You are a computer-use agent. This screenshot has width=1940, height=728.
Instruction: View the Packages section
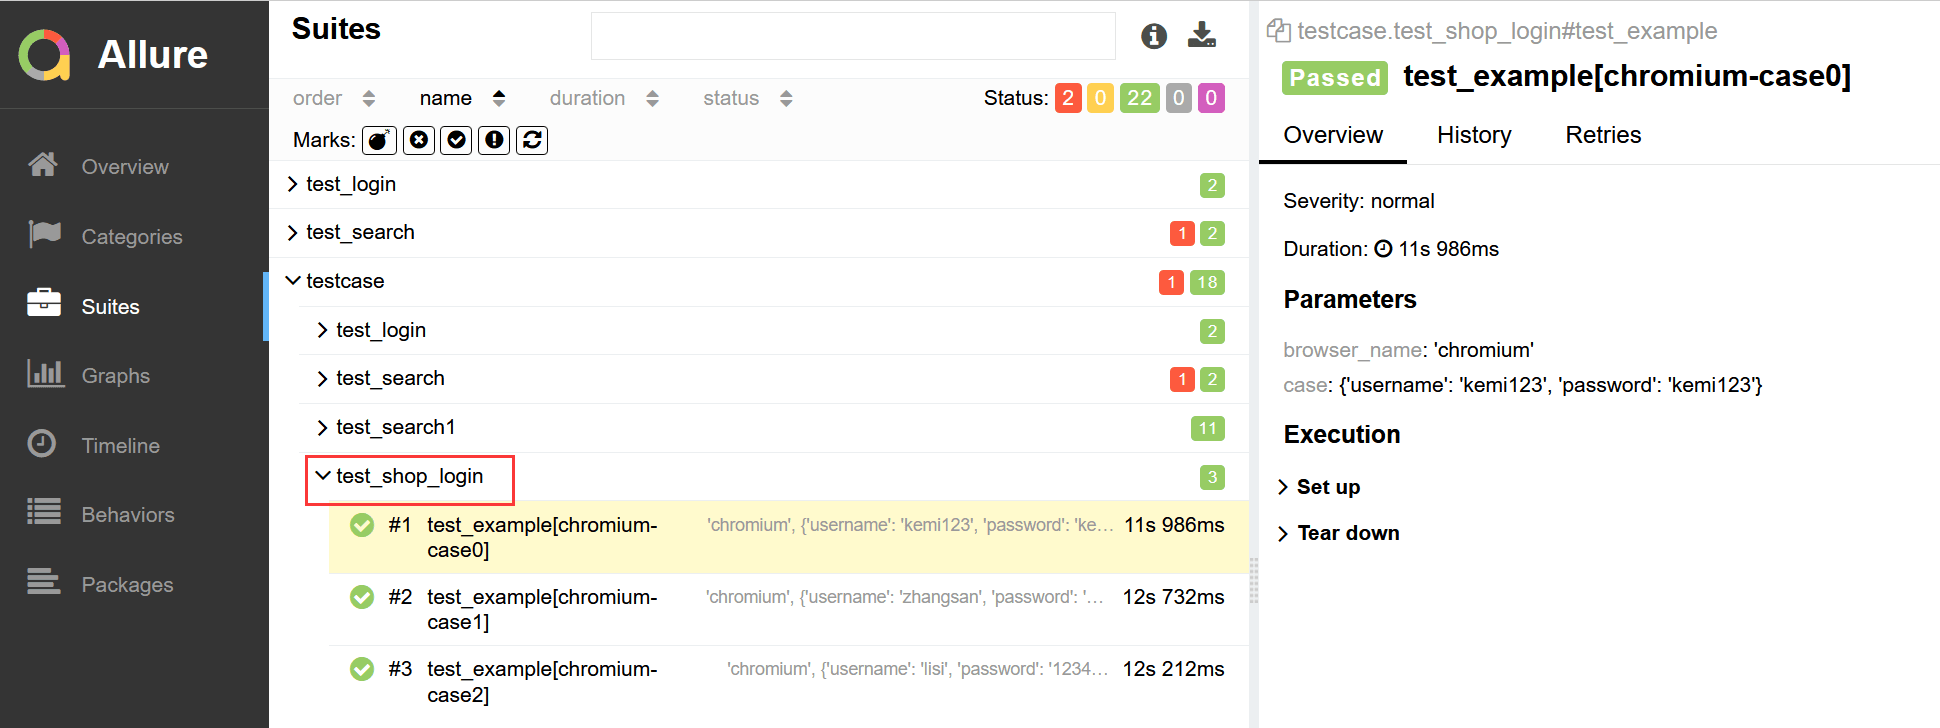(127, 584)
